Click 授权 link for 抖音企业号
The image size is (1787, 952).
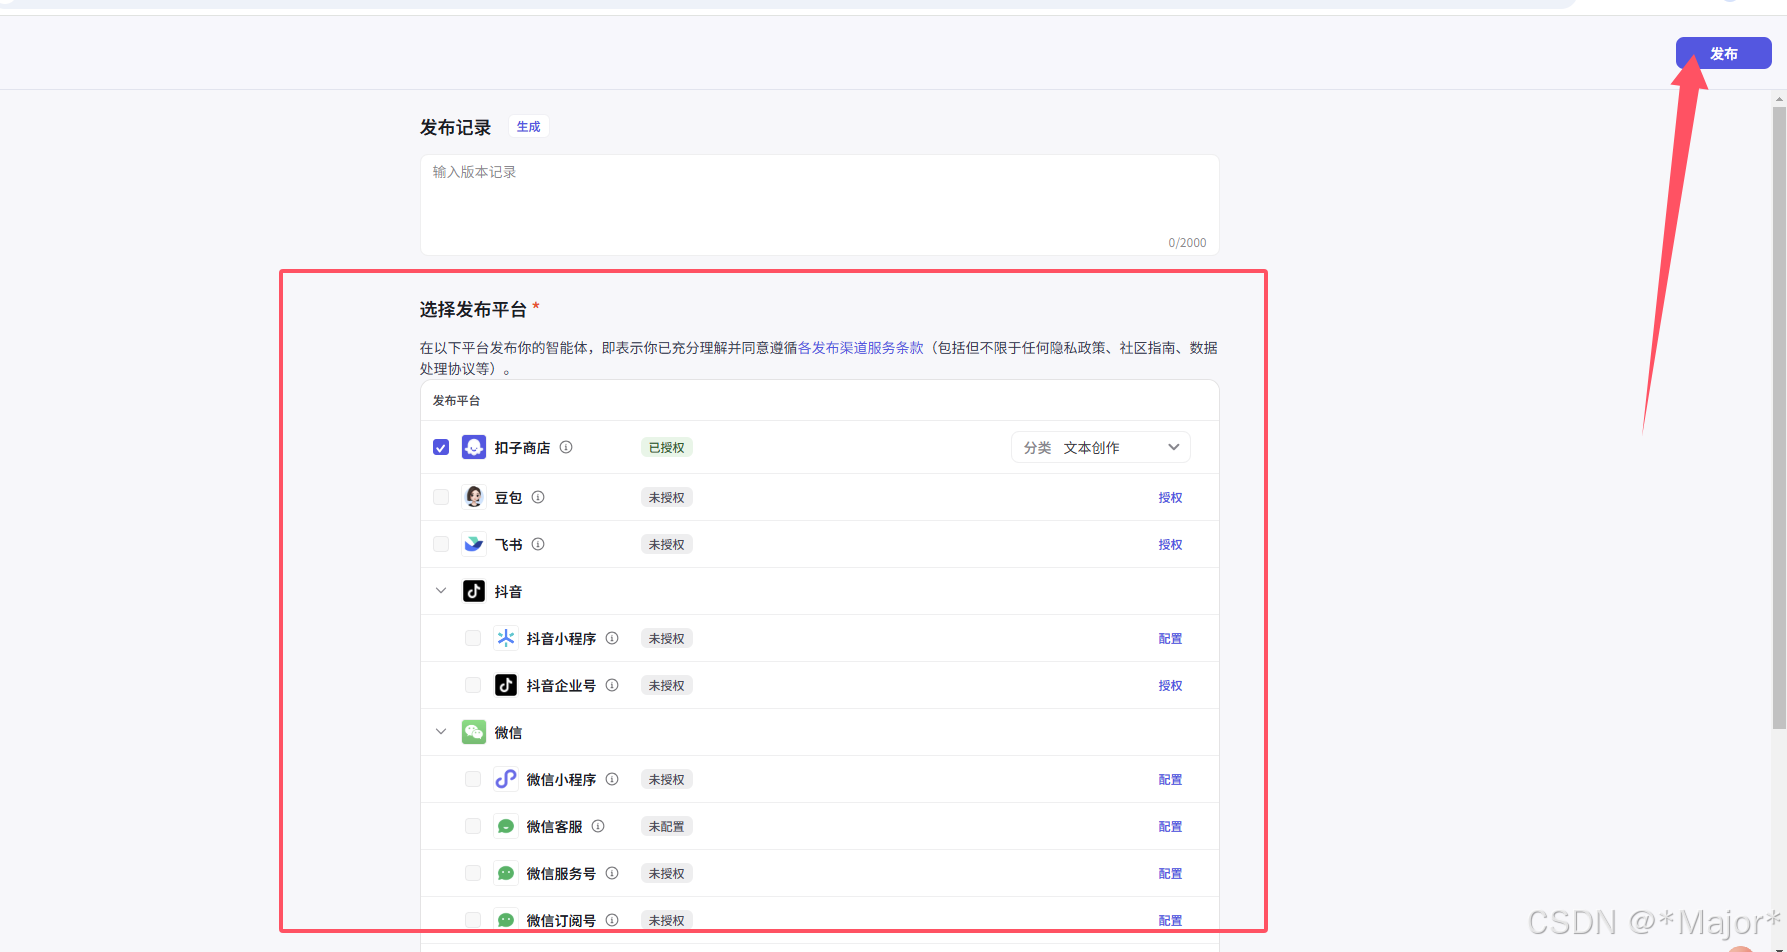click(1170, 686)
